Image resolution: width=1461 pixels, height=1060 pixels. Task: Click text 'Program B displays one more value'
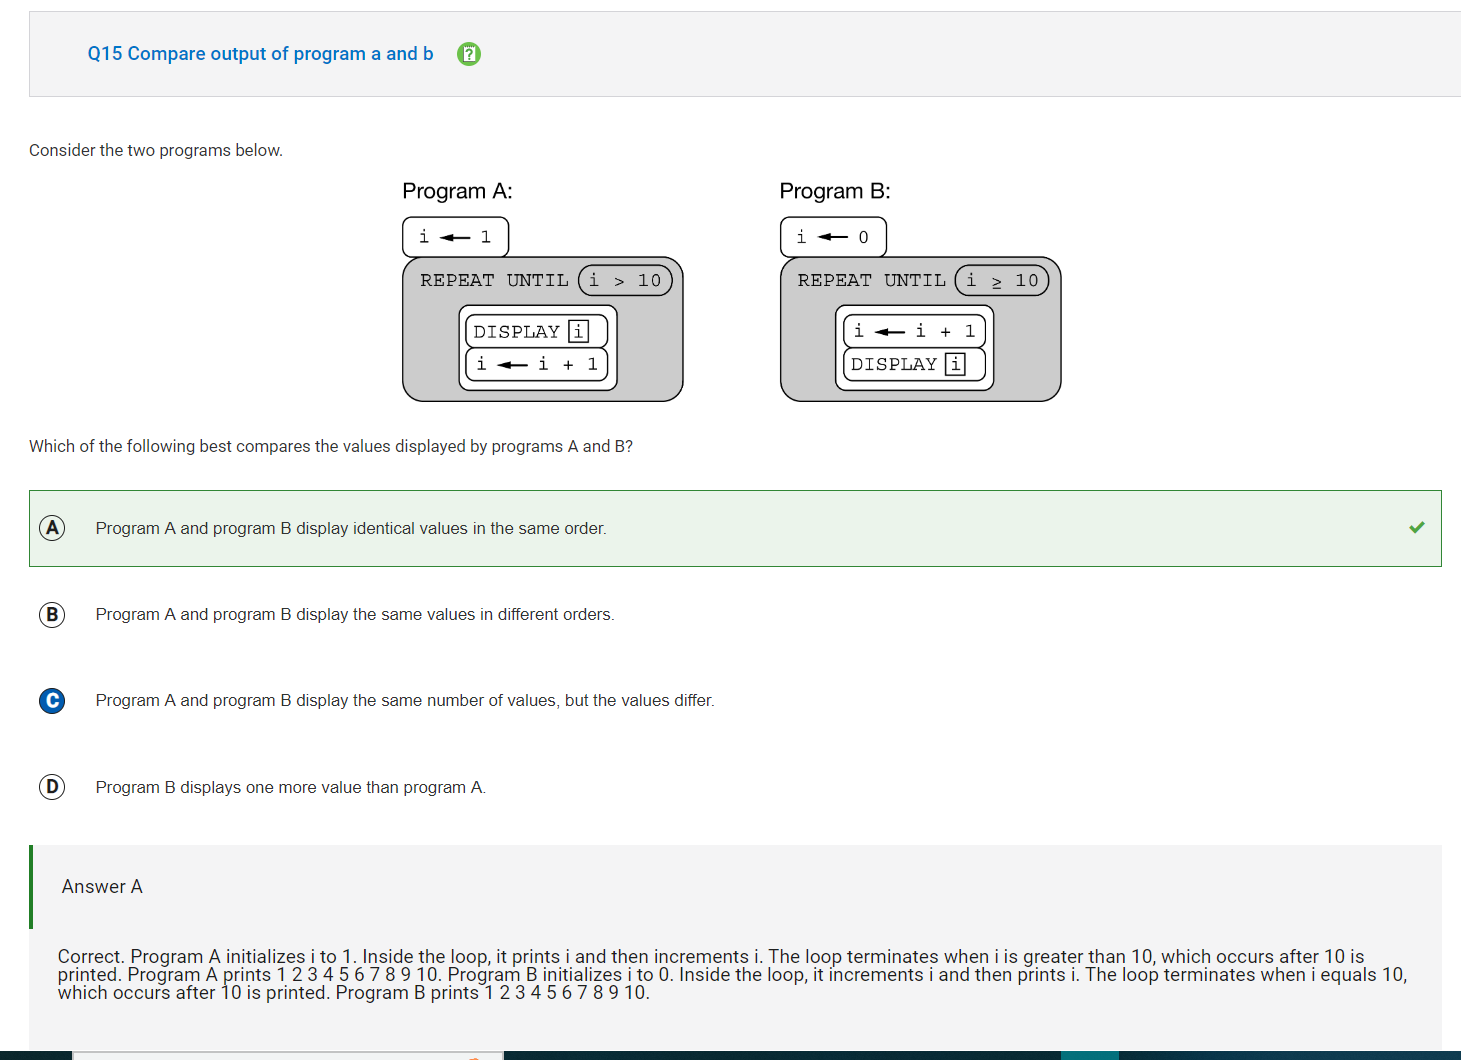click(229, 787)
